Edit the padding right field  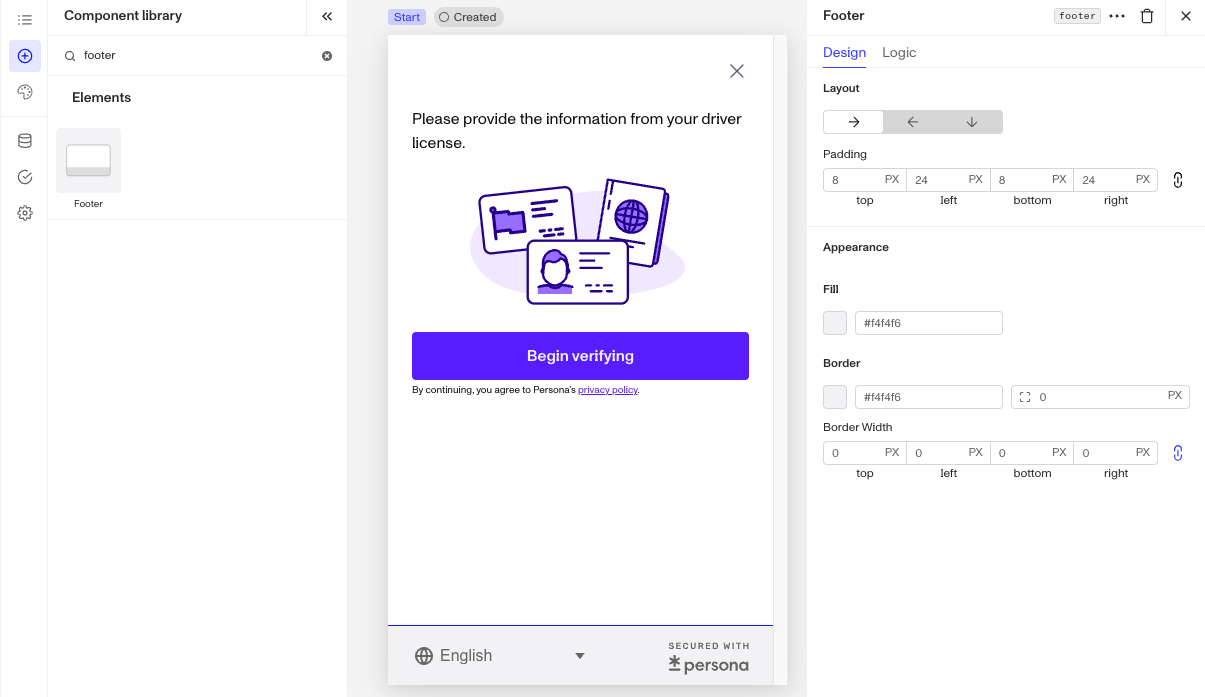click(x=1116, y=180)
